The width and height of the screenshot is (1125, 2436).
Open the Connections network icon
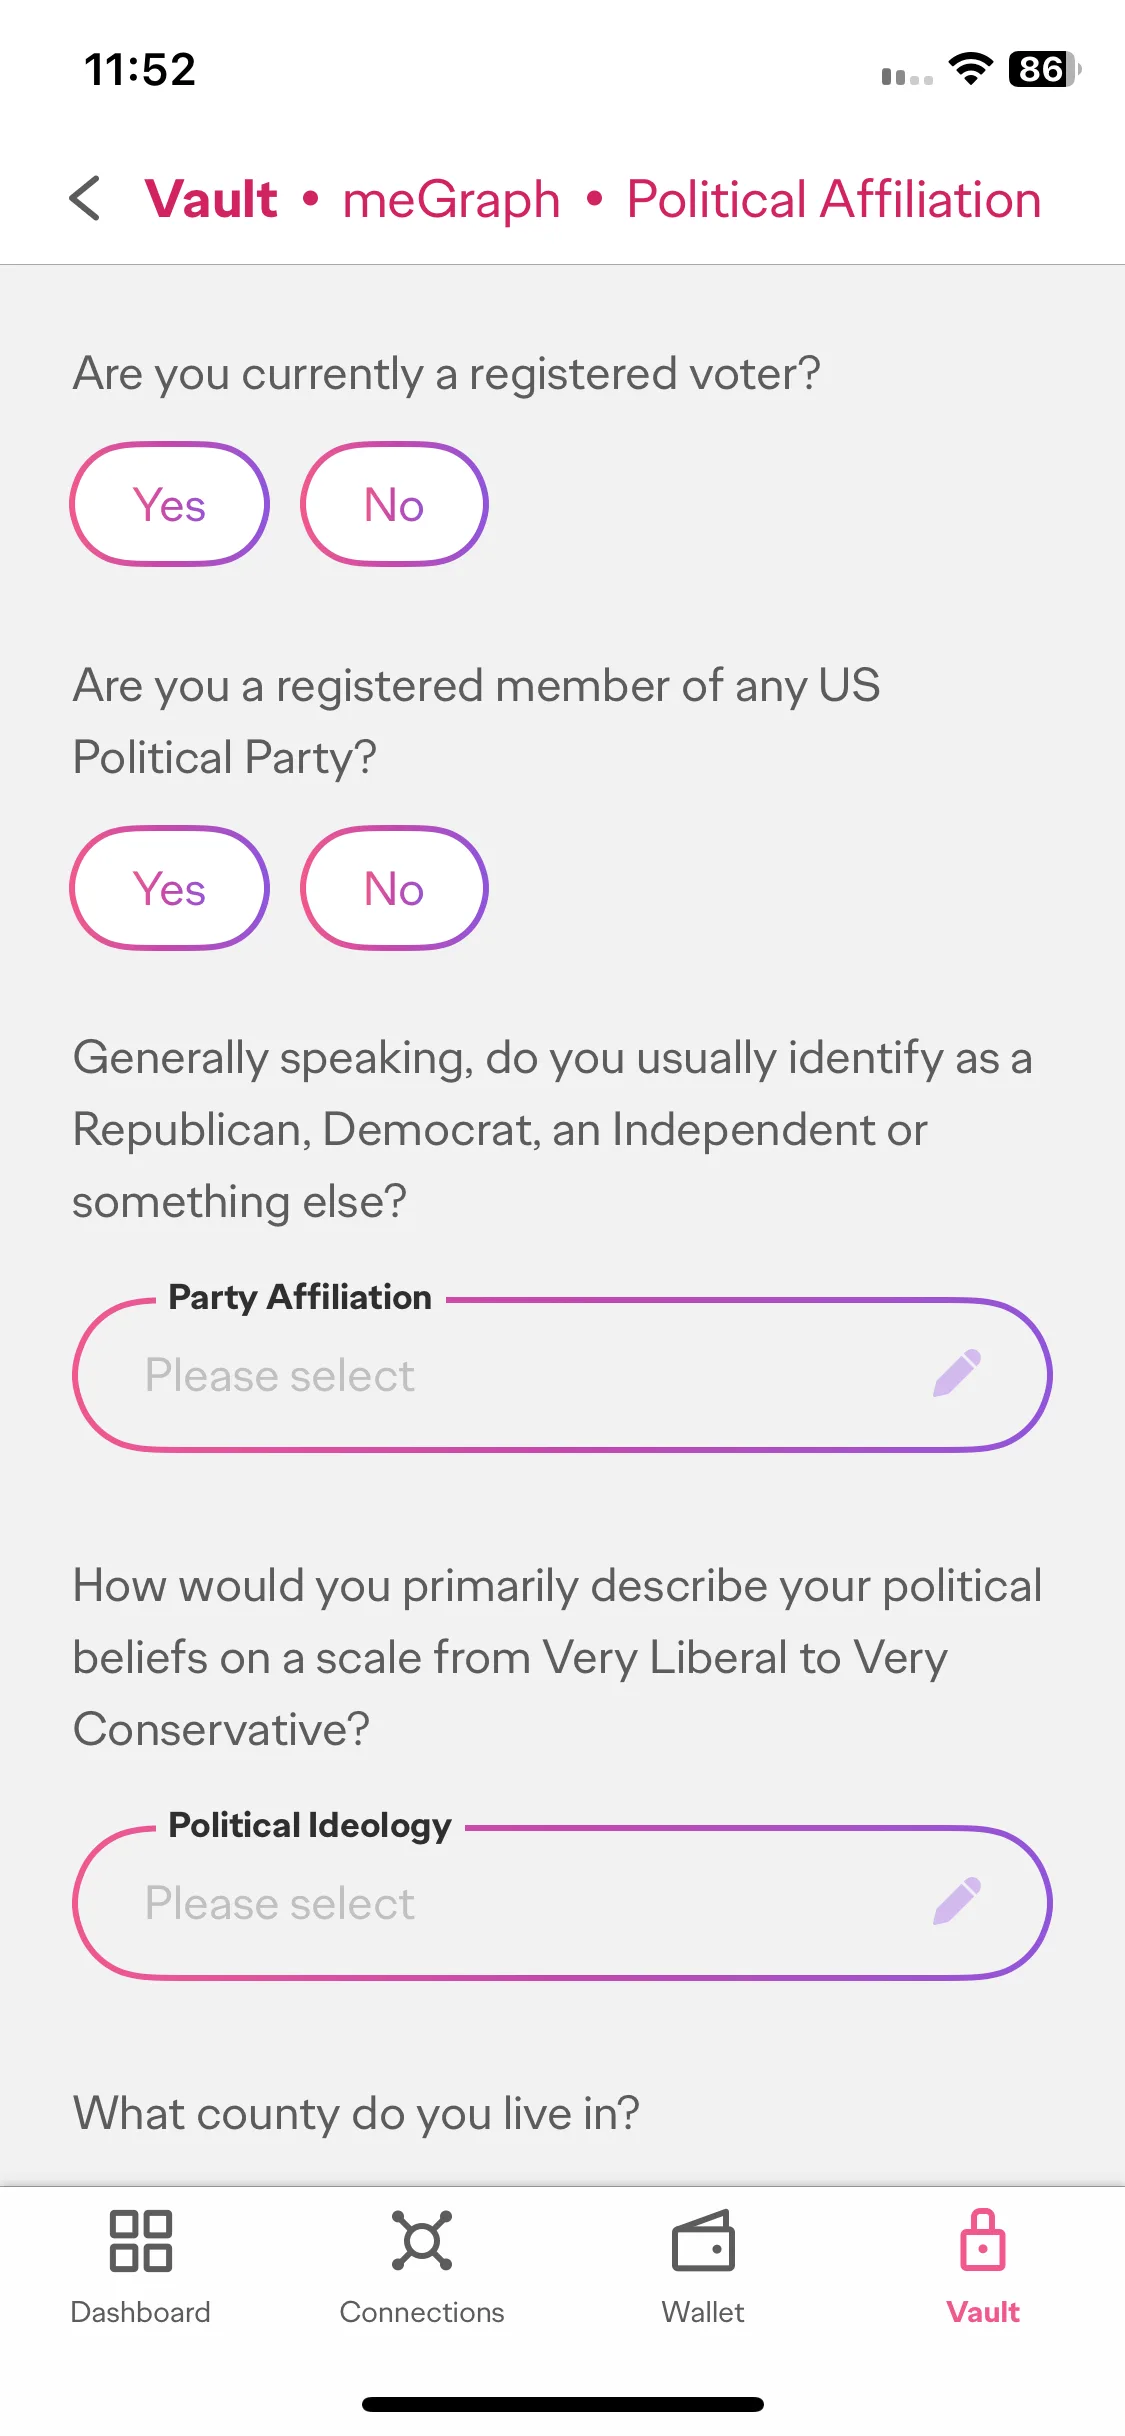[x=421, y=2240]
